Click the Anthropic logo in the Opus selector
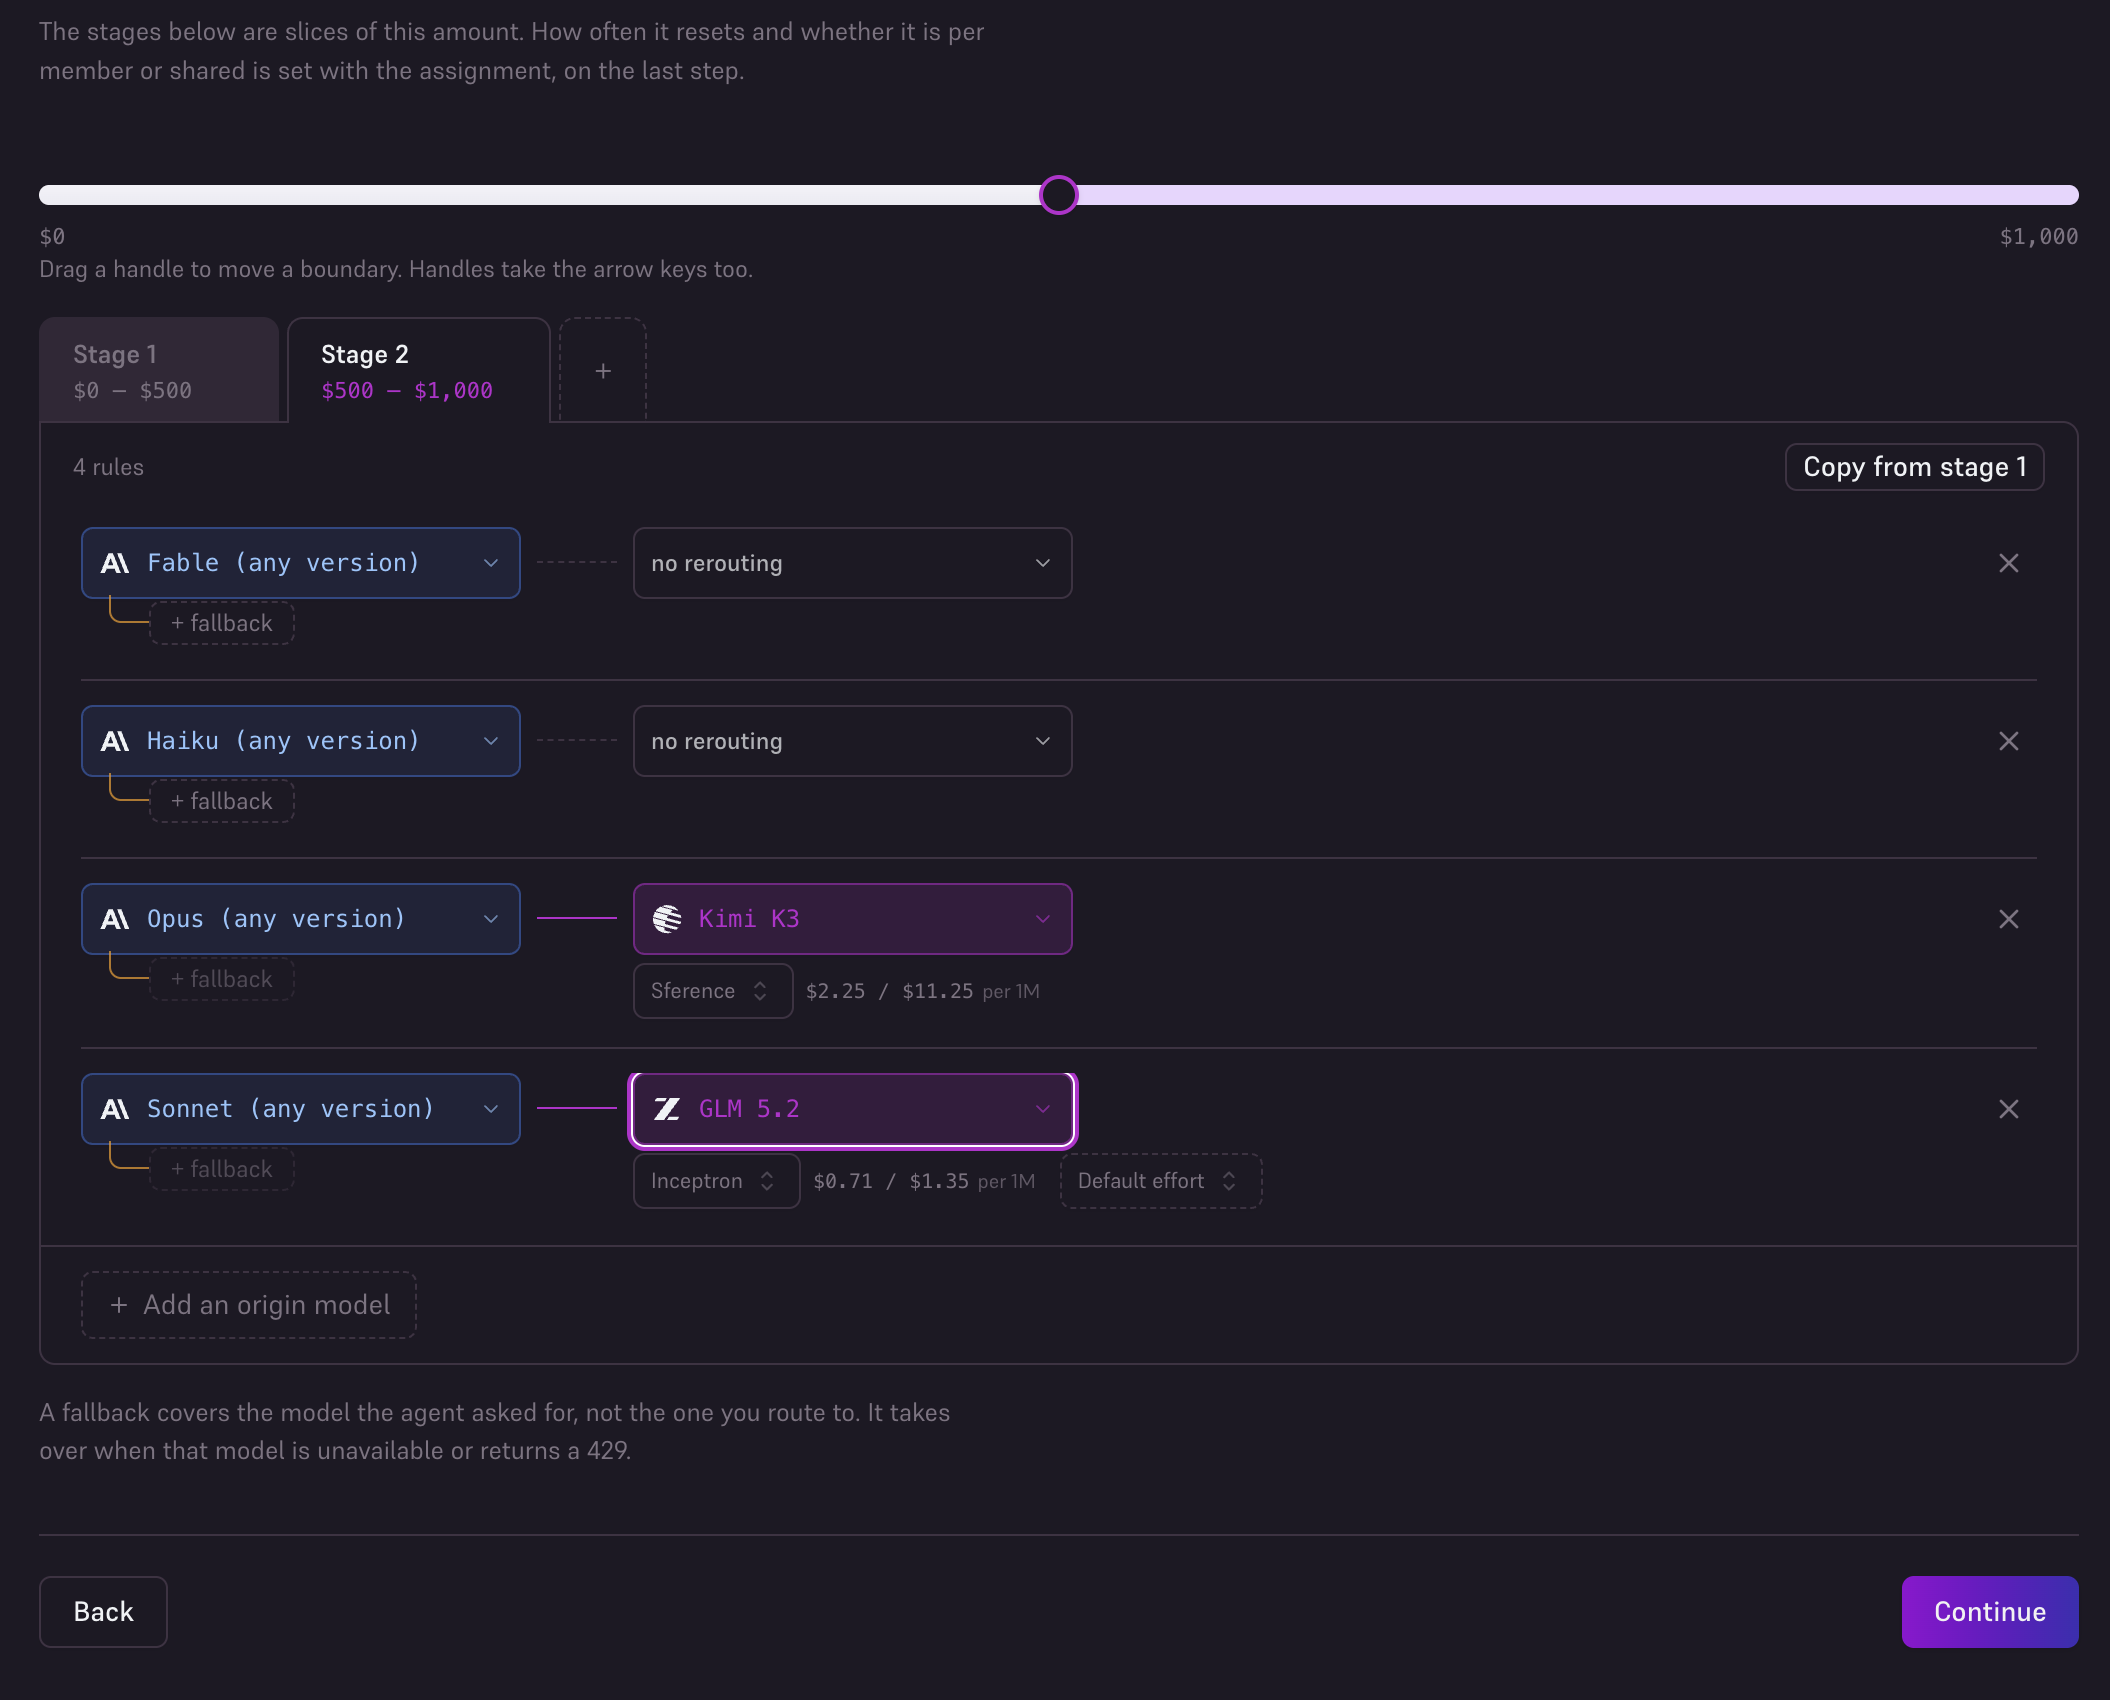The image size is (2110, 1700). (x=115, y=919)
